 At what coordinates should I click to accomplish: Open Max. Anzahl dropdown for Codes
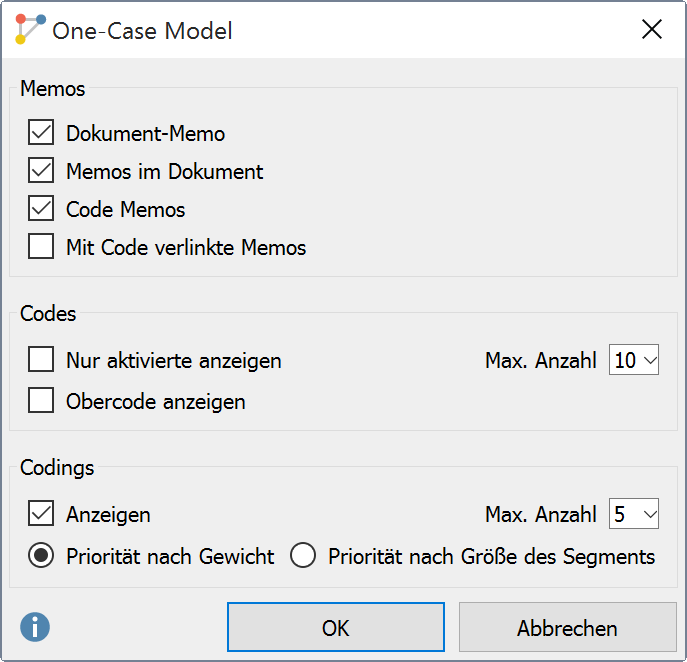point(634,360)
